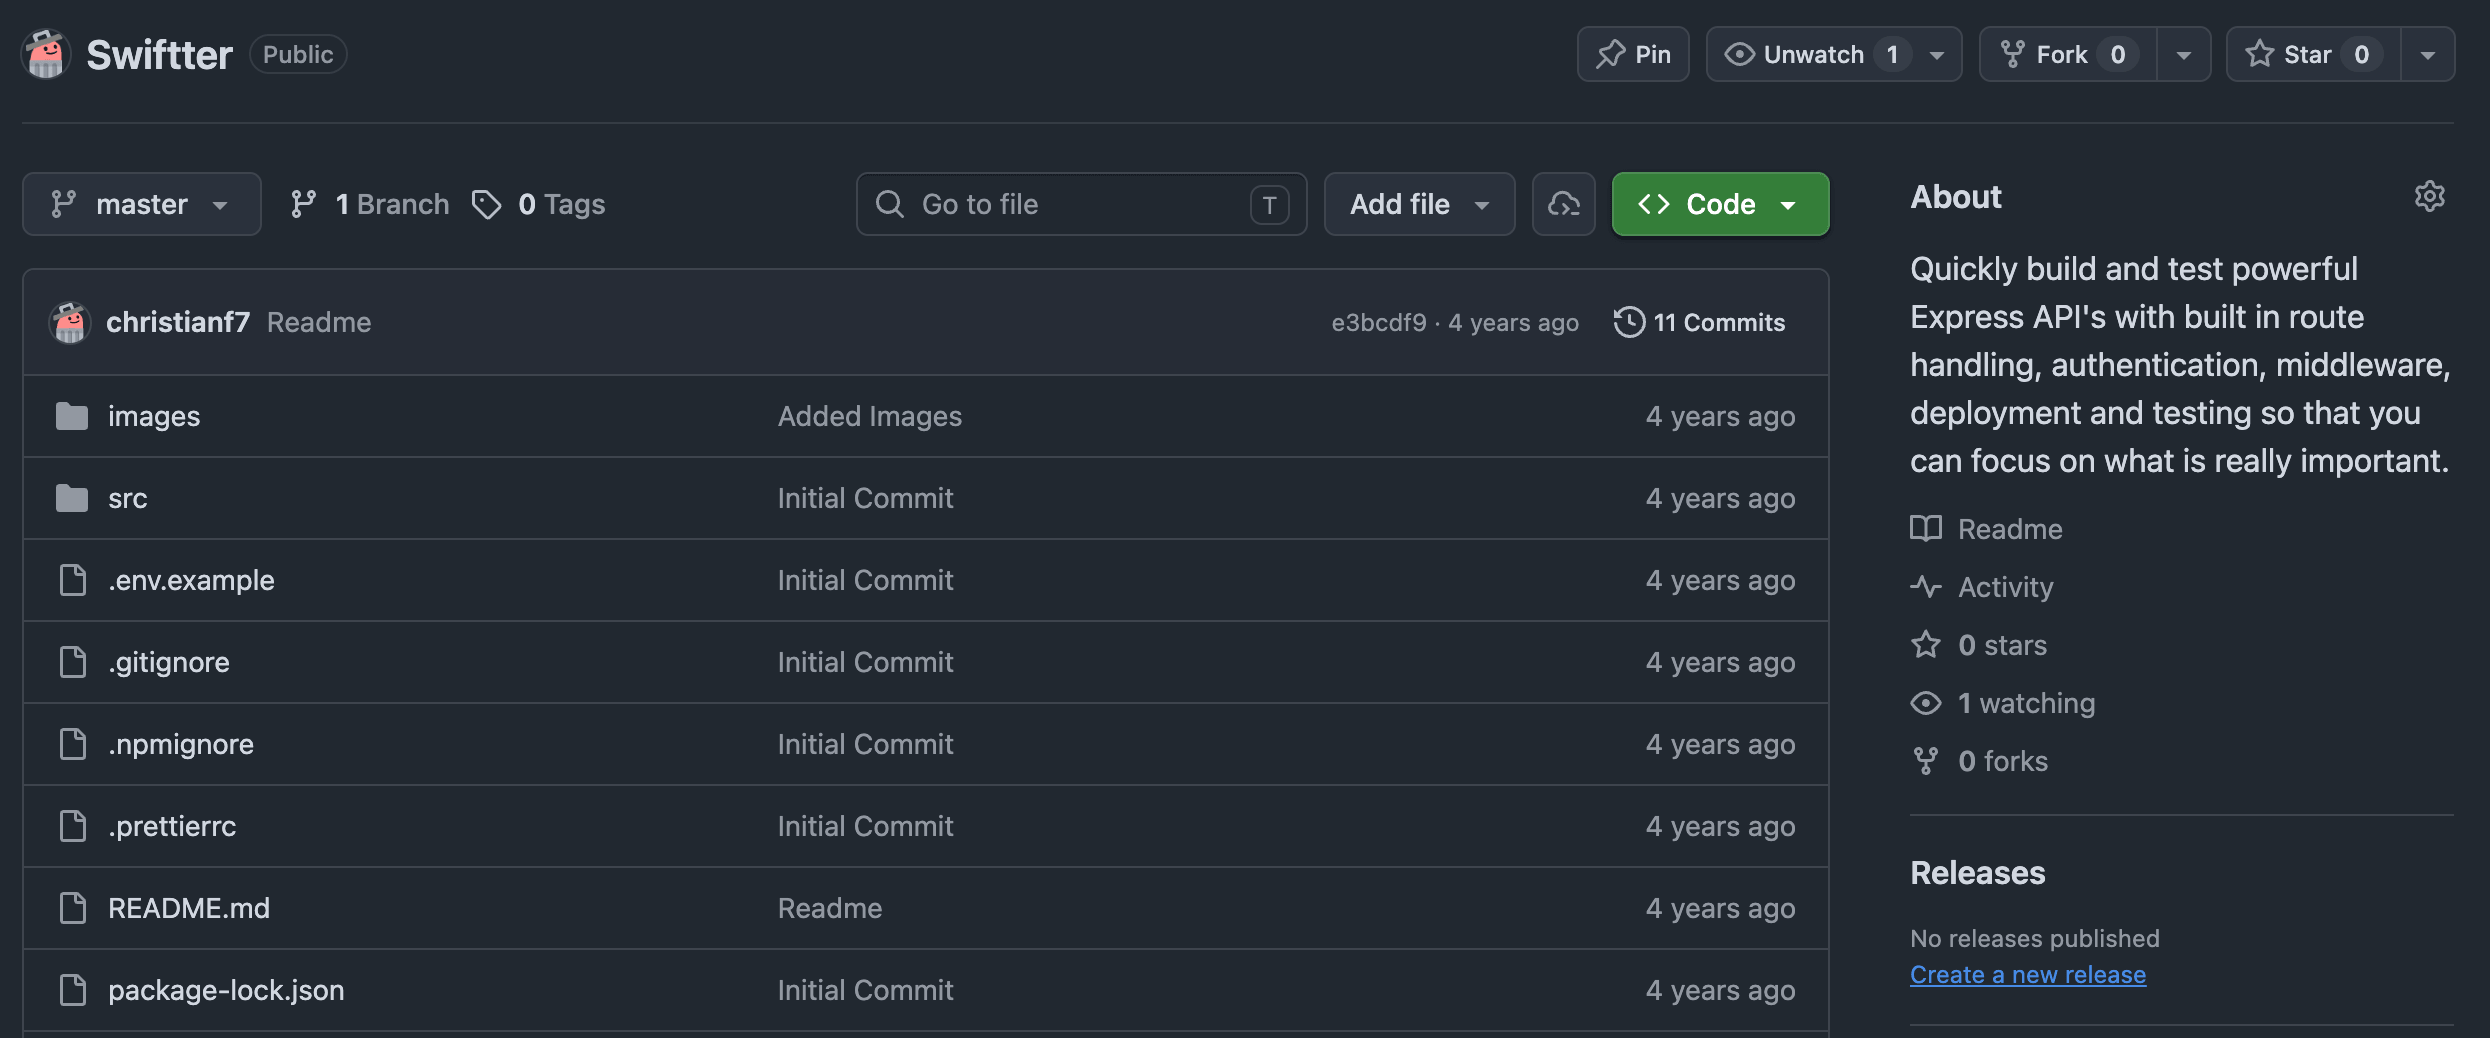The height and width of the screenshot is (1038, 2490).
Task: Open christianf7 author profile link
Action: tap(178, 322)
